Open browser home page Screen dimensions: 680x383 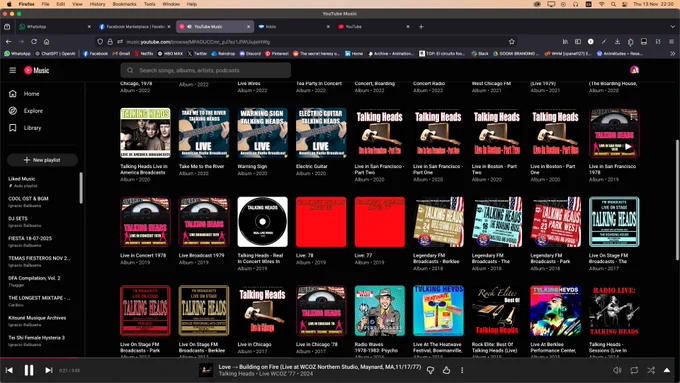(46, 42)
